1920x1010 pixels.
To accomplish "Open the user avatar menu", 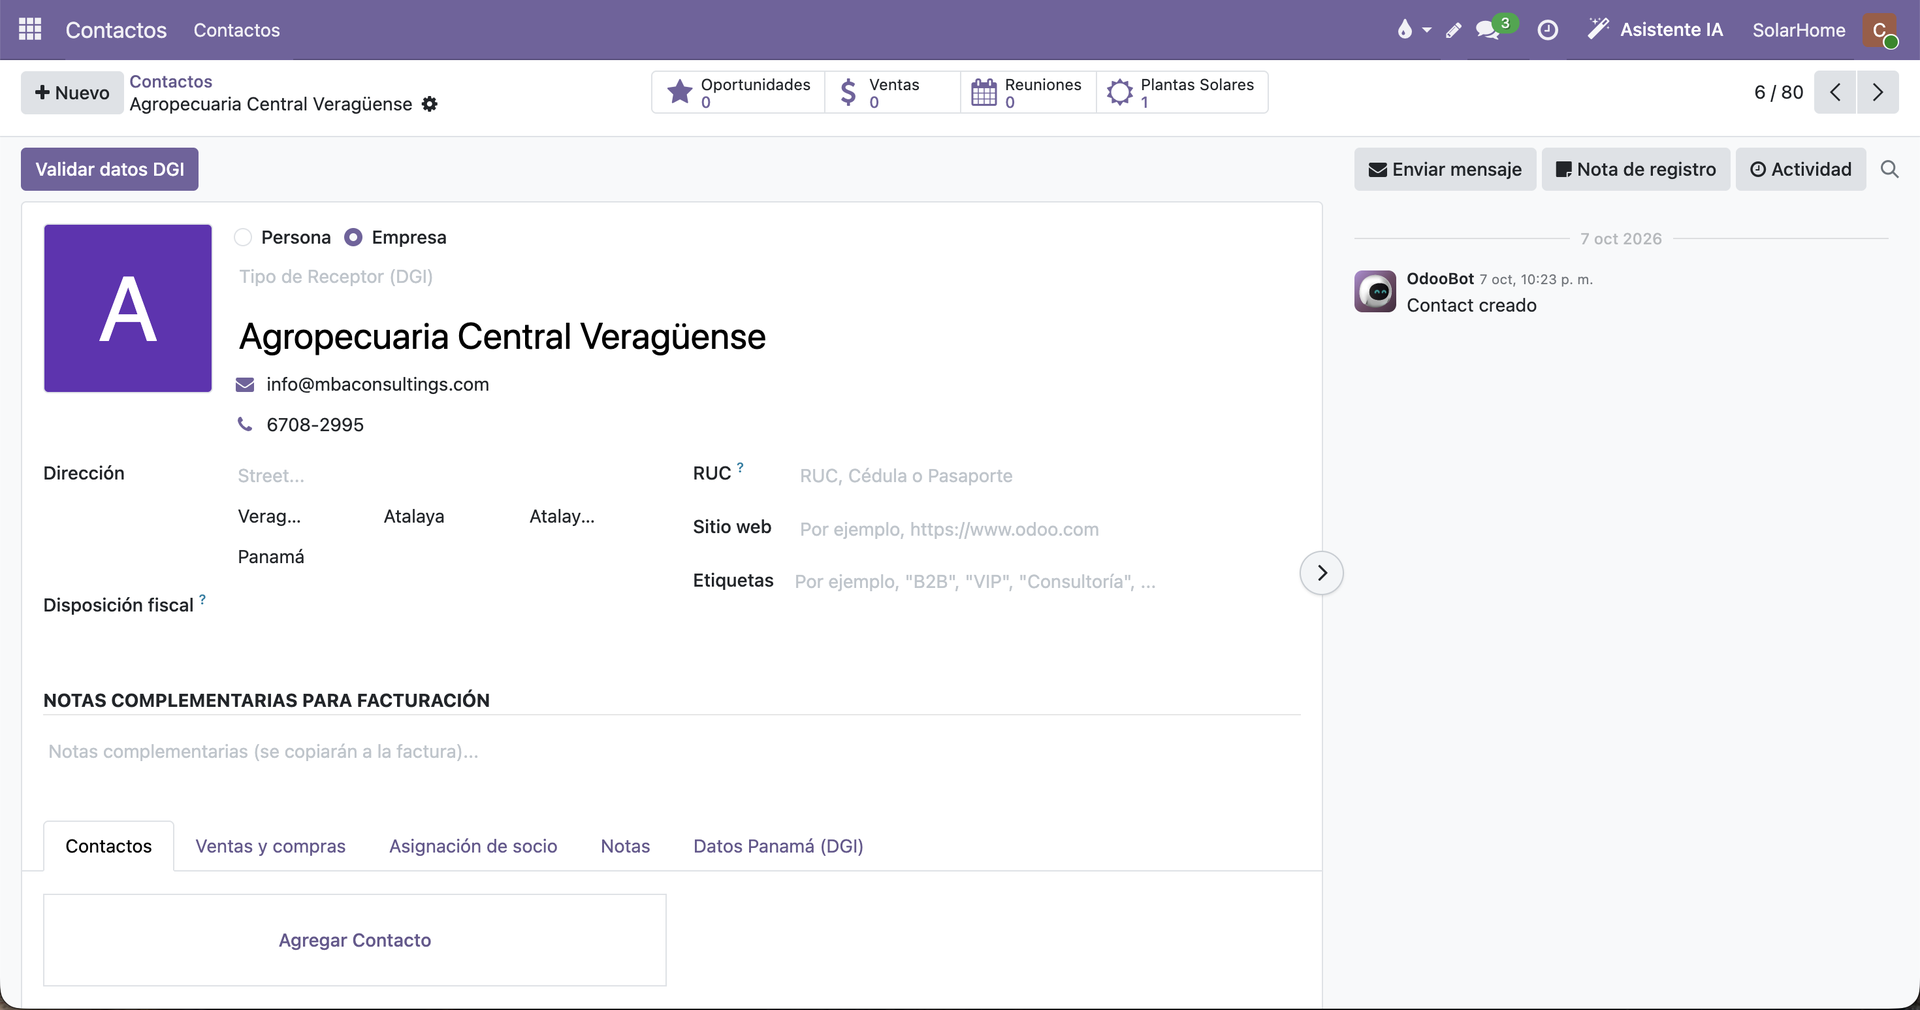I will [1880, 30].
